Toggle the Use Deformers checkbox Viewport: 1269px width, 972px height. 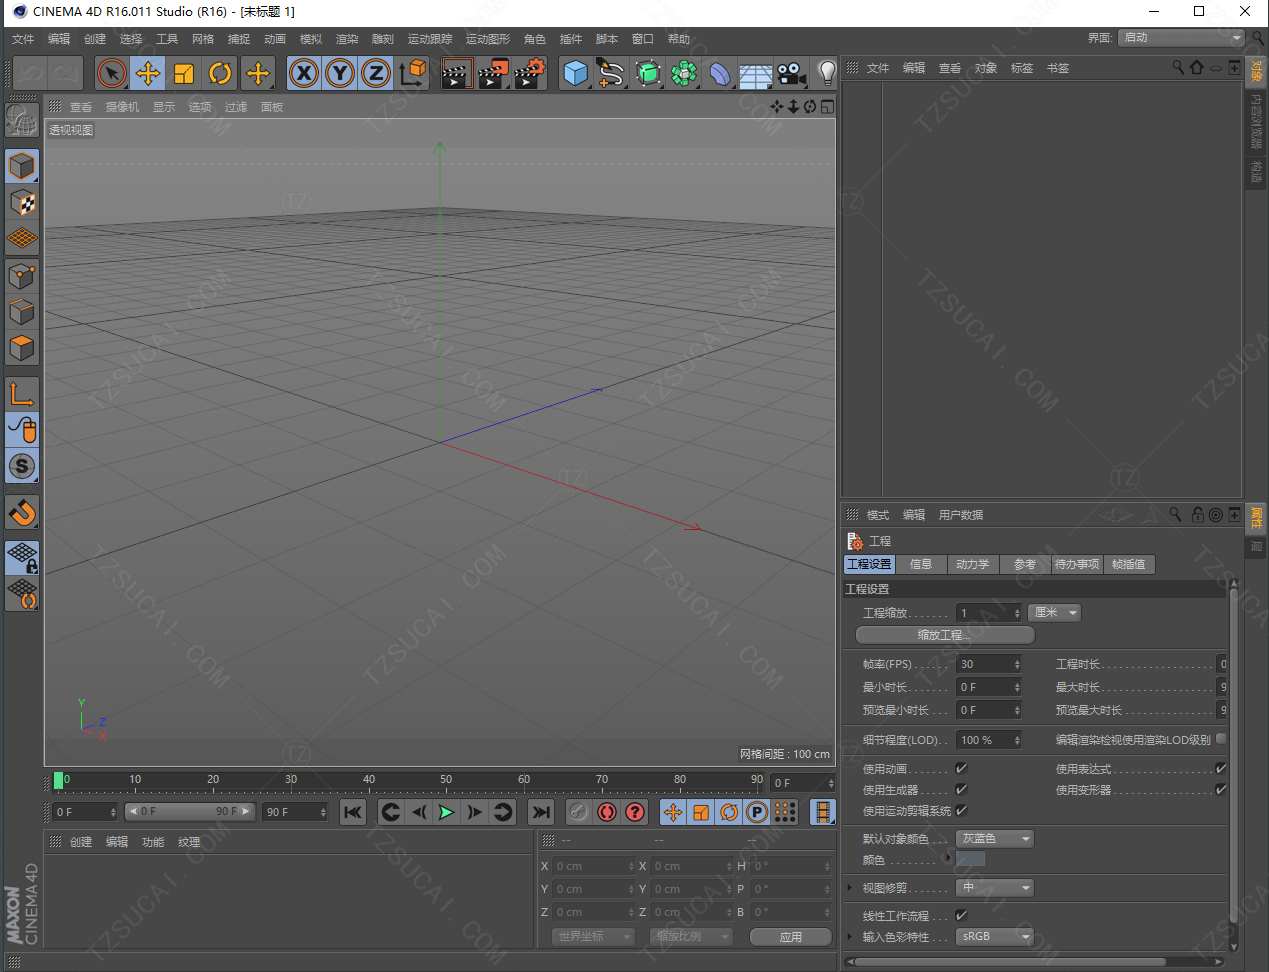1221,789
